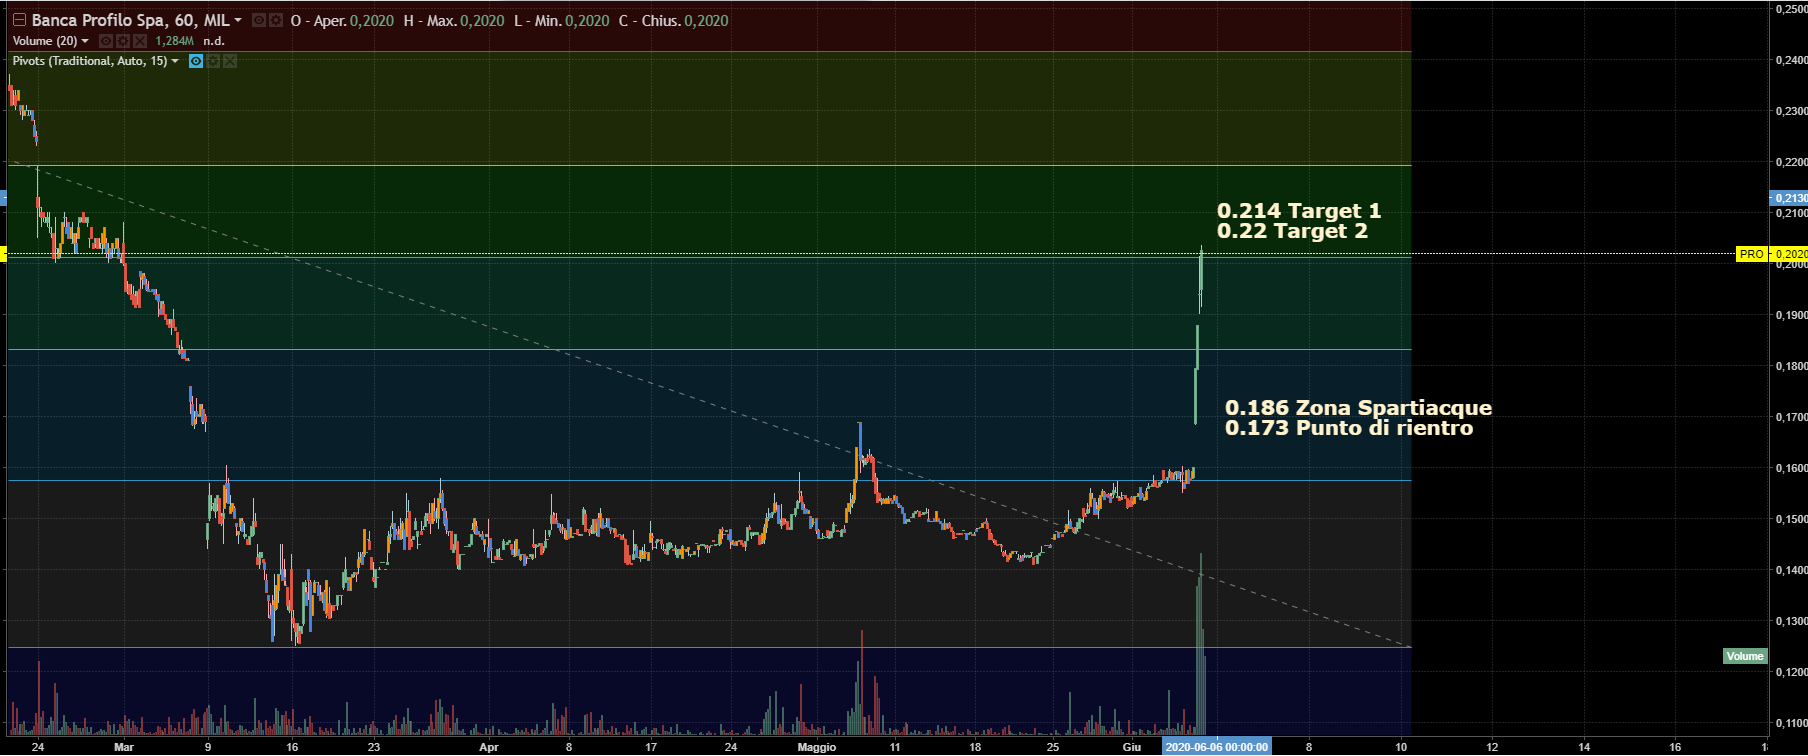Viewport: 1808px width, 756px height.
Task: Remove the Volume indicator with X icon
Action: pos(140,41)
